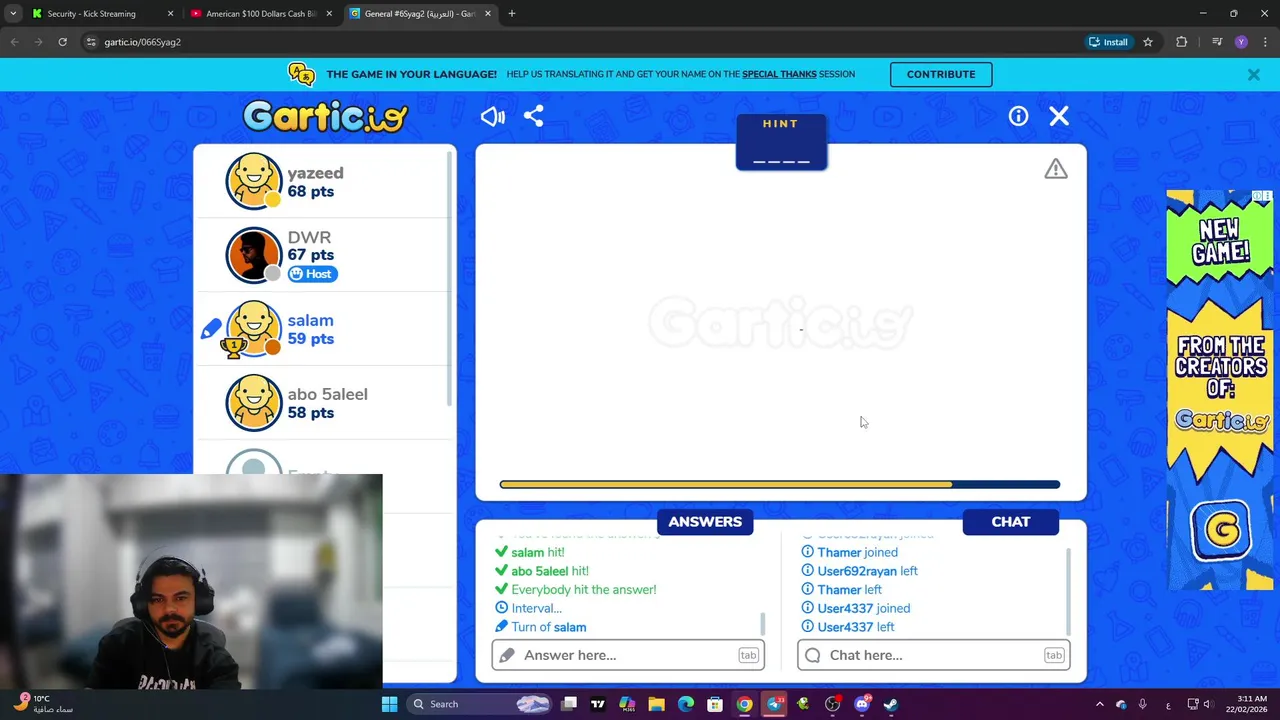Expand the tab search dropdown

[13, 14]
